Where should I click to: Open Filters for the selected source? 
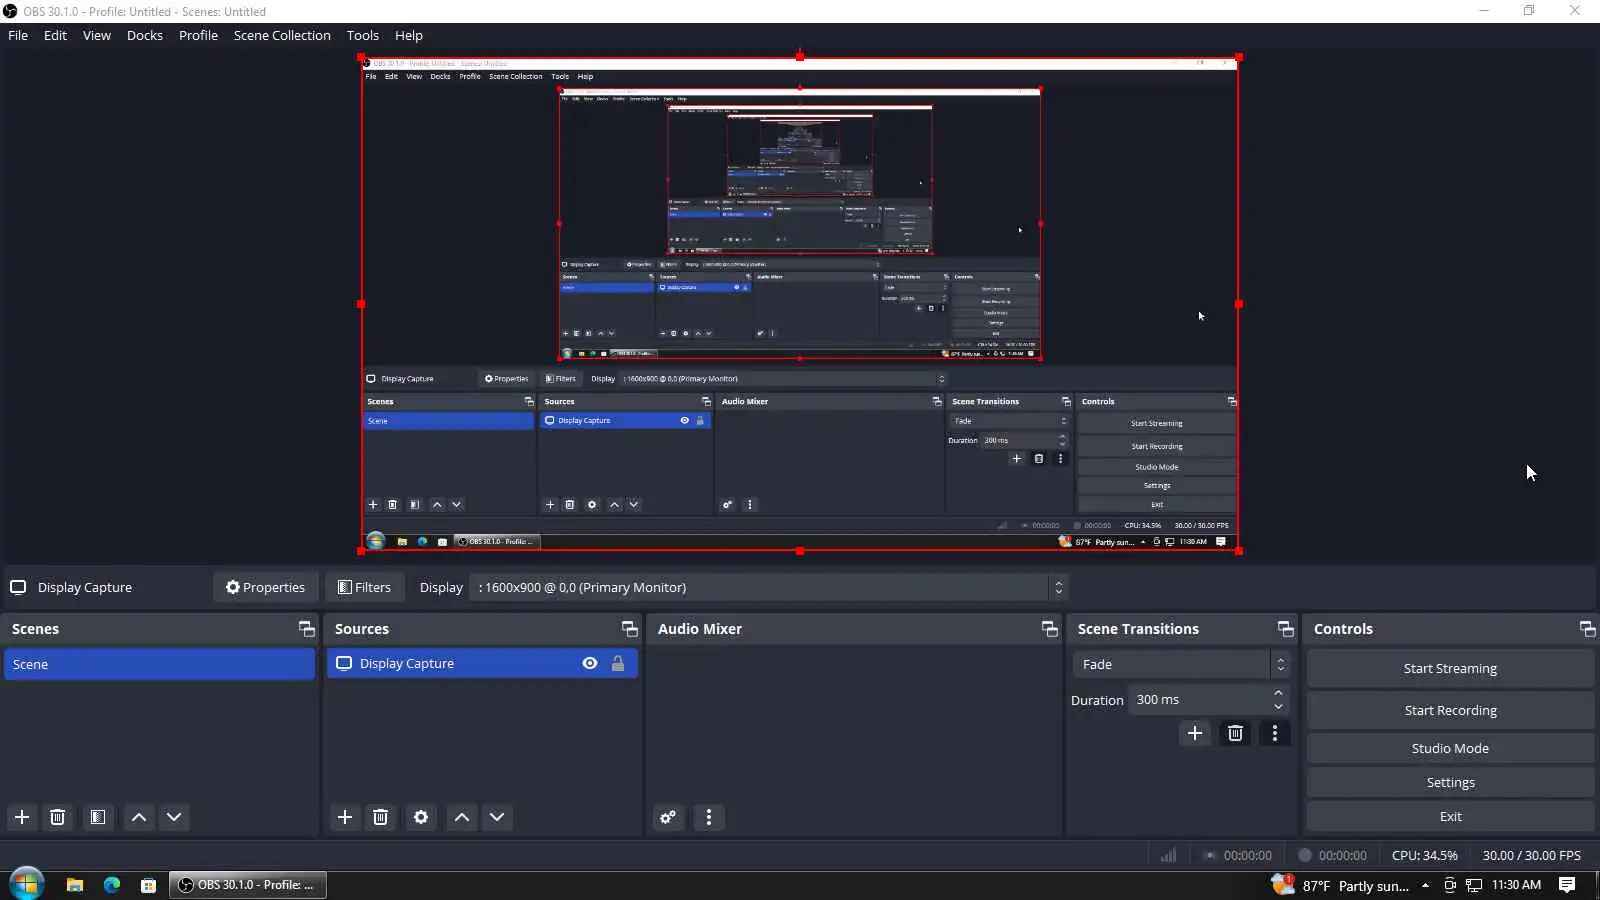[364, 587]
